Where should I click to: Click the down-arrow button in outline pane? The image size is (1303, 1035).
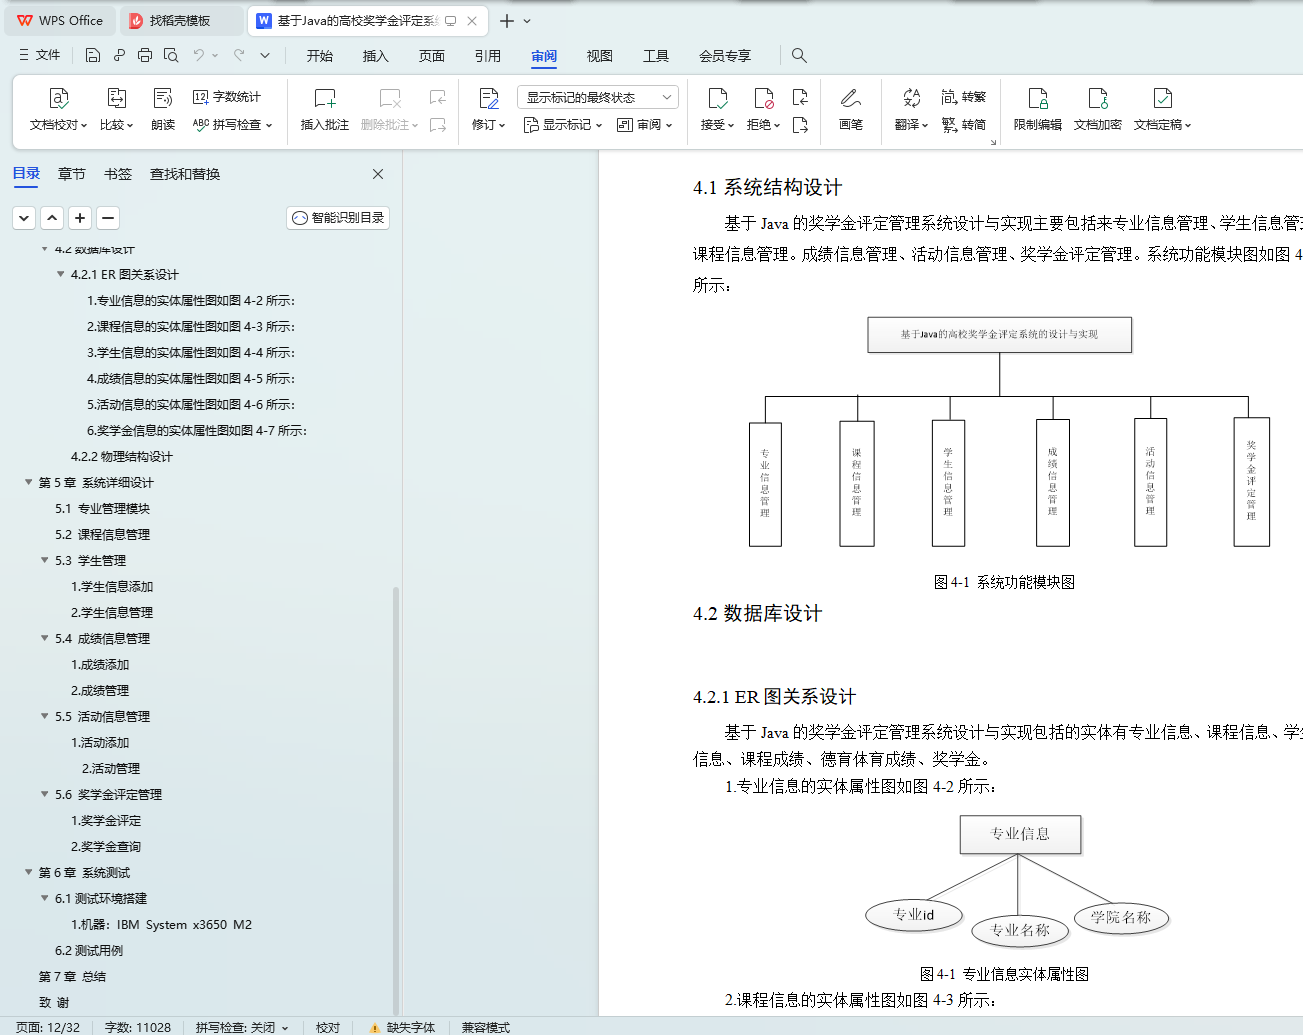tap(24, 218)
